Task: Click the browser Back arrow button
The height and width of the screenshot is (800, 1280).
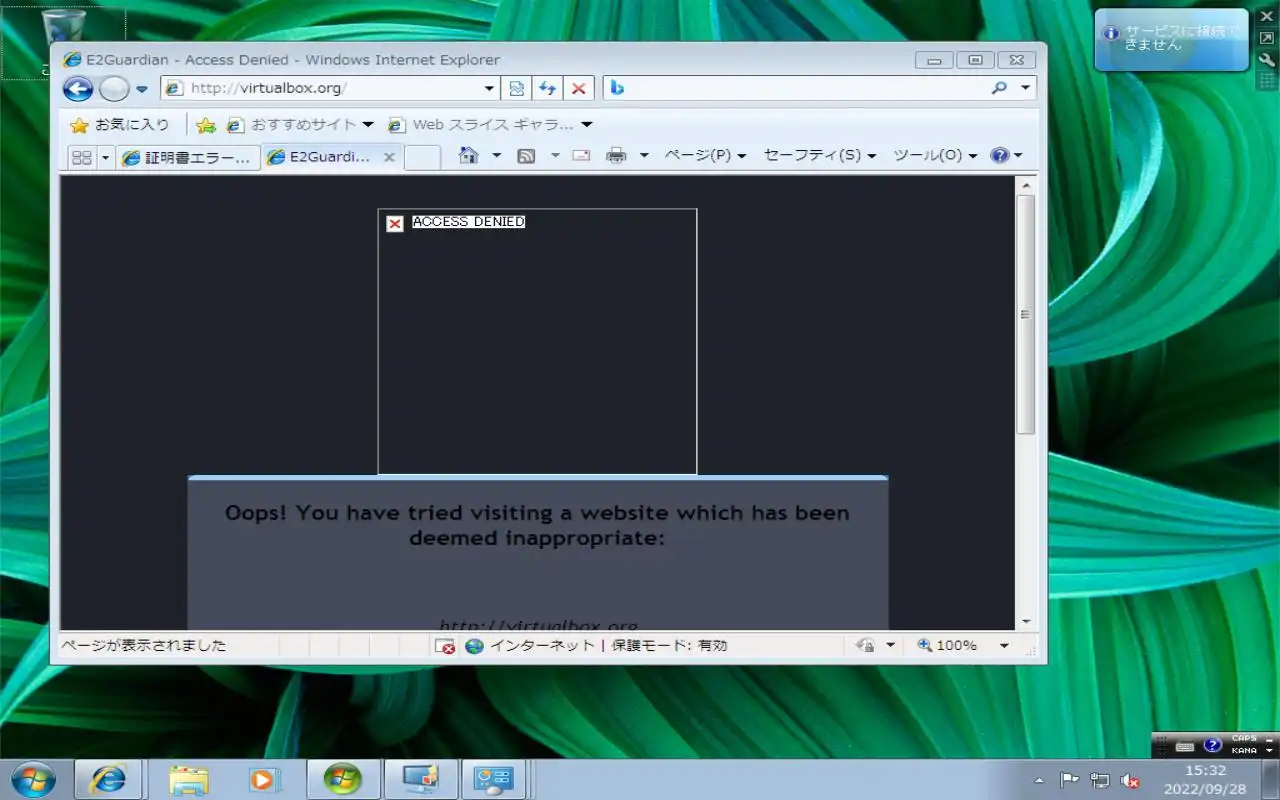Action: [x=78, y=89]
